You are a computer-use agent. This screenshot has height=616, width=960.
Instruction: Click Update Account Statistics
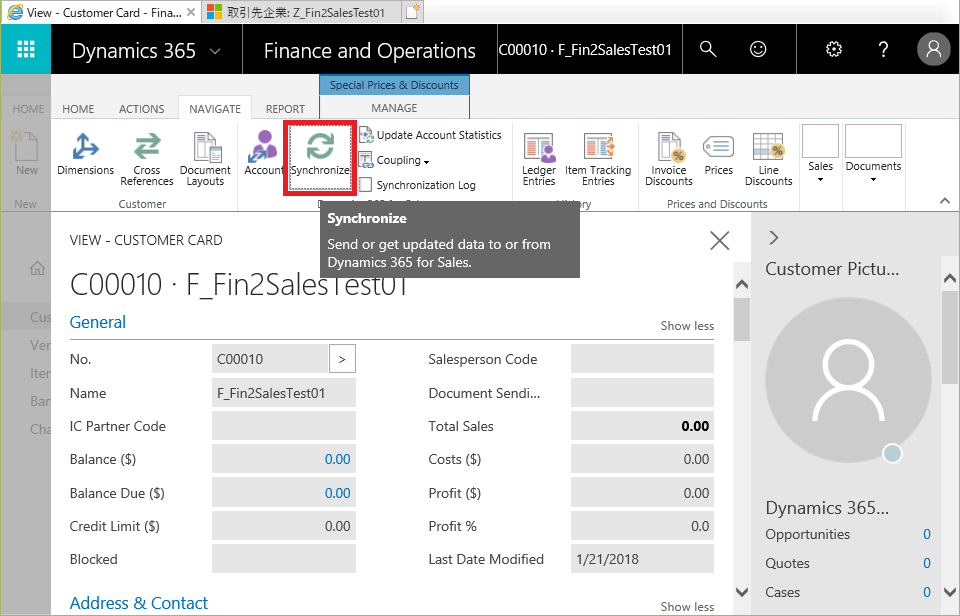pos(430,135)
